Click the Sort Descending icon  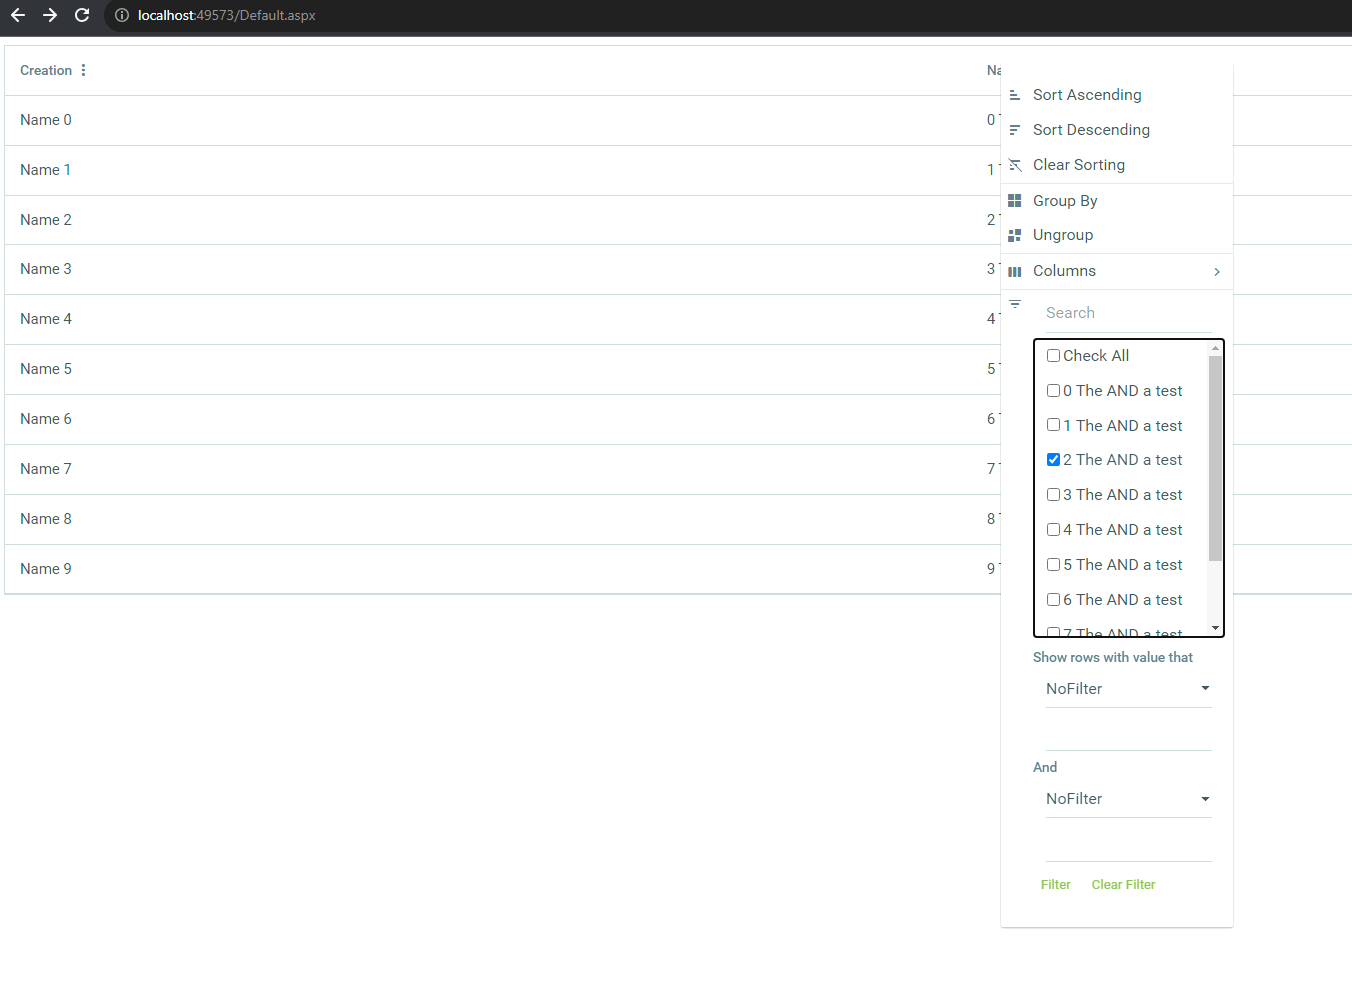click(x=1015, y=130)
